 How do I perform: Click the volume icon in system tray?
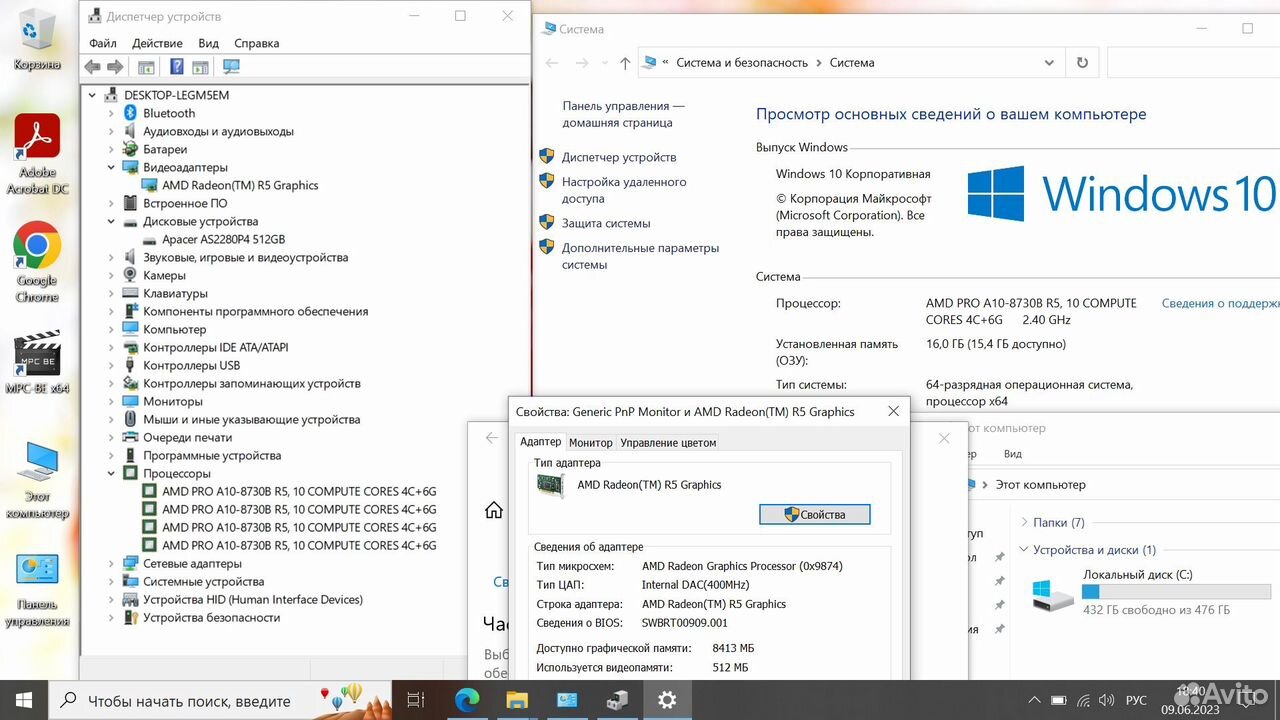(1107, 700)
